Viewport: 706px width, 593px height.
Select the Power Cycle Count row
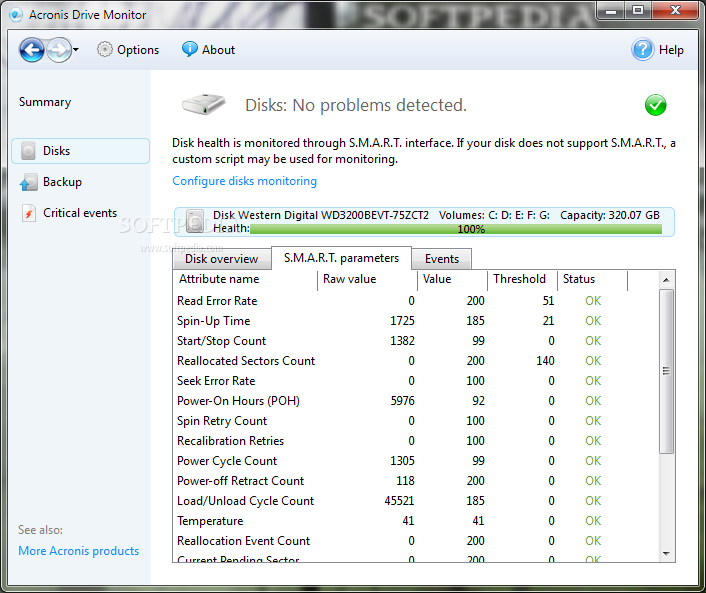pos(416,461)
